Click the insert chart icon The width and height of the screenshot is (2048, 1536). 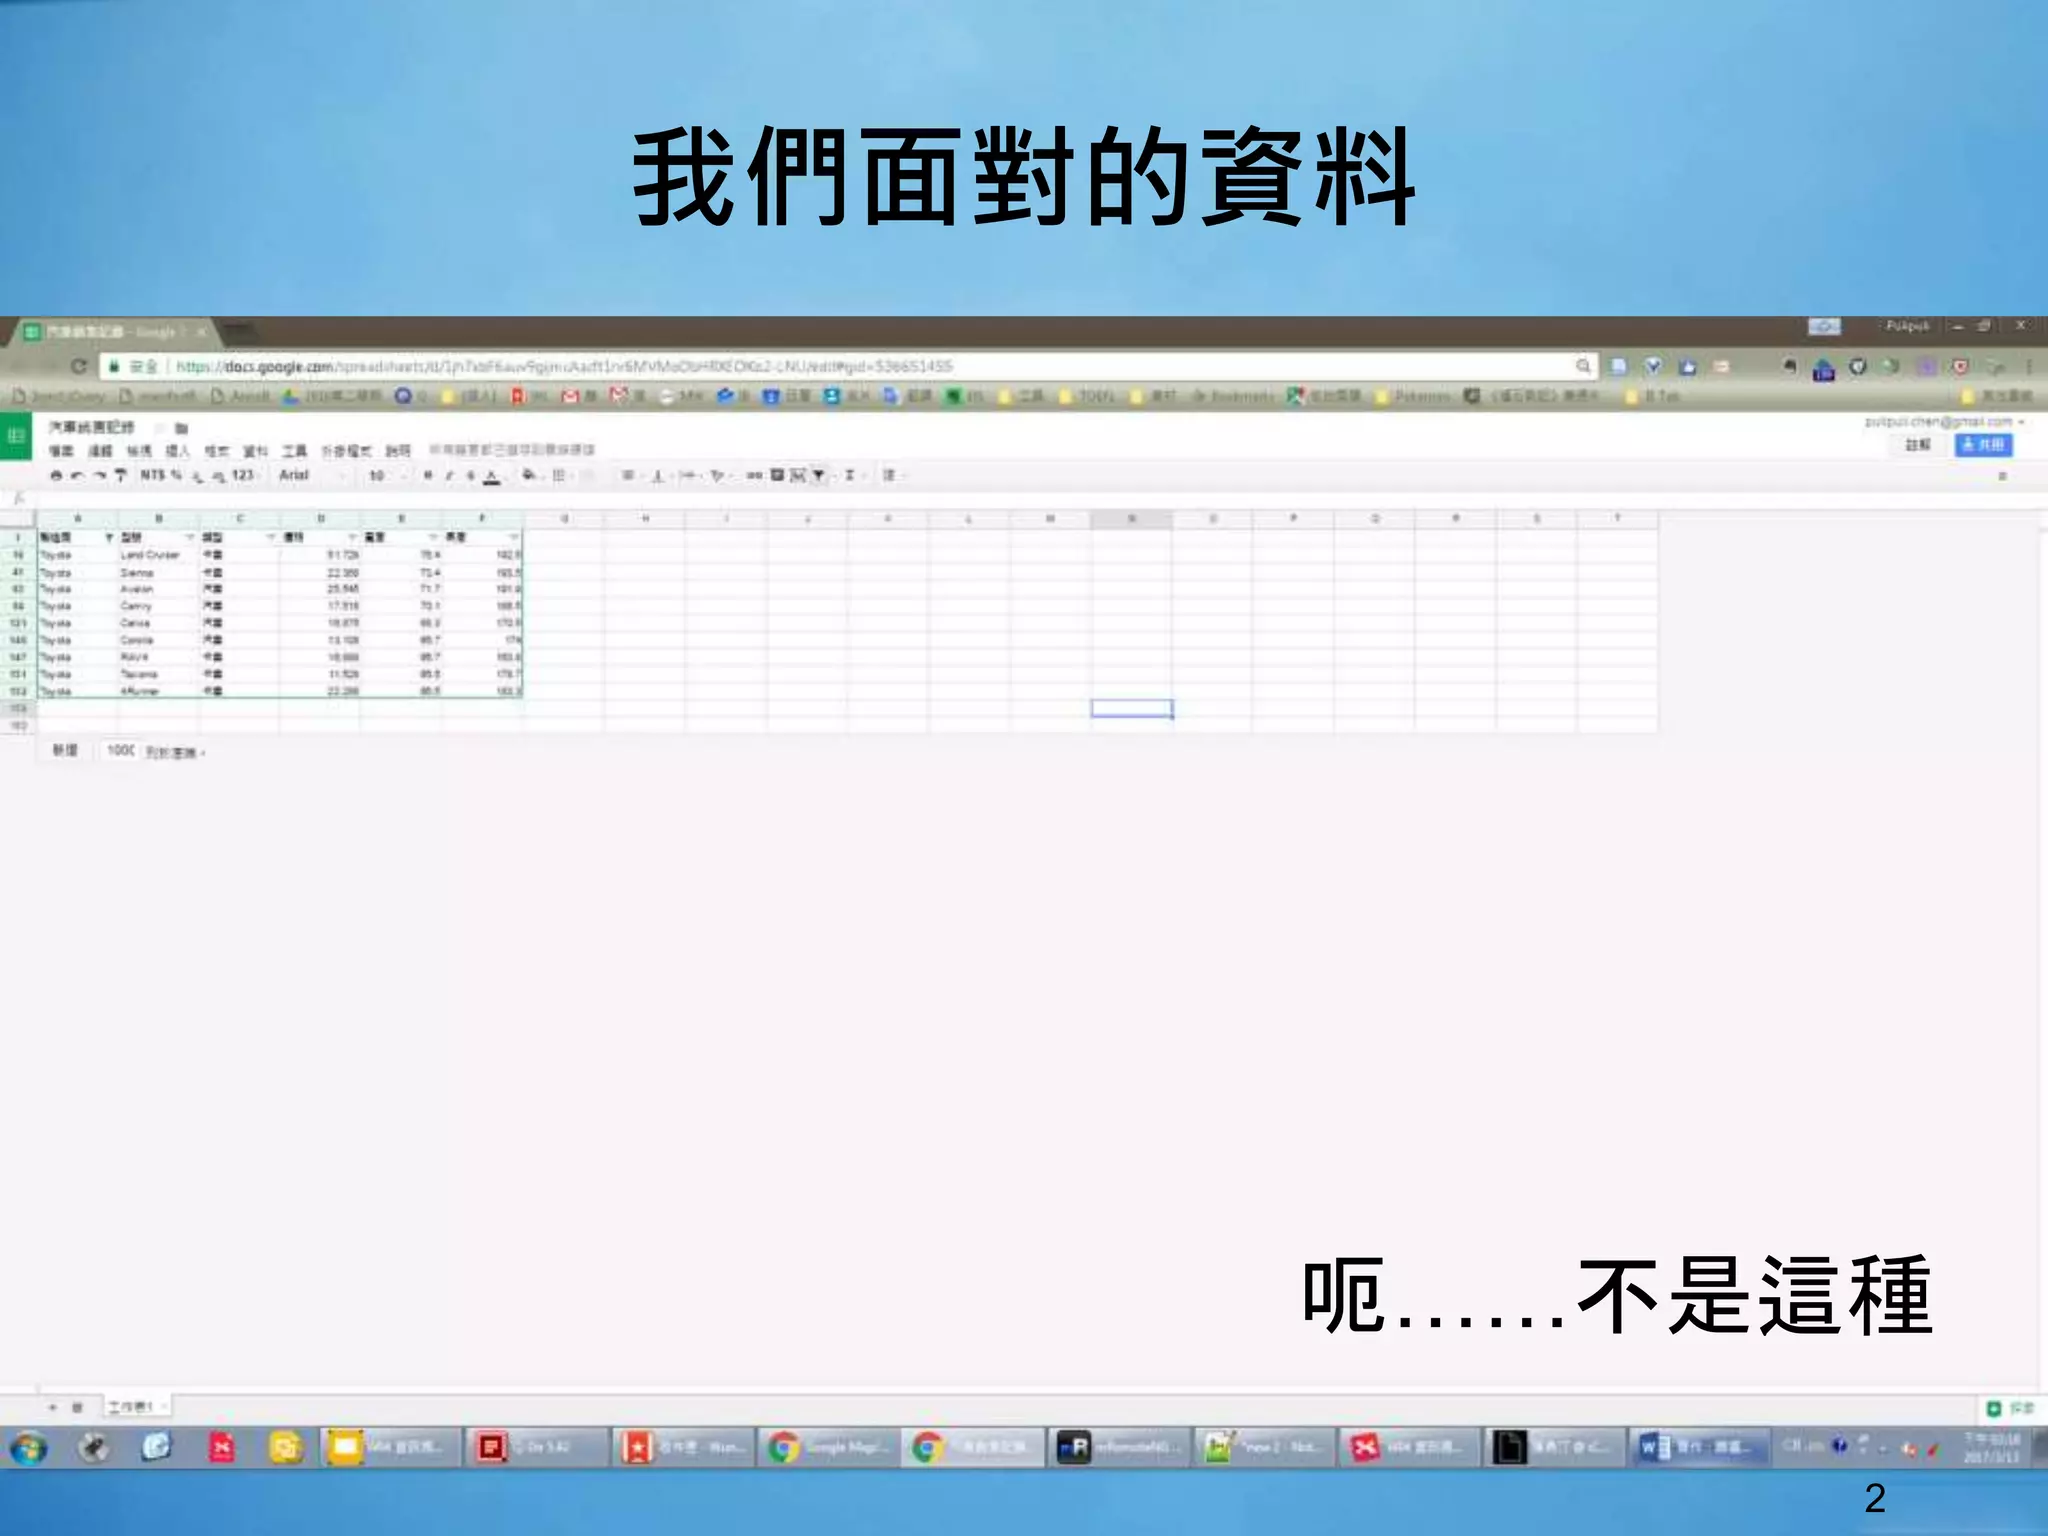coord(797,476)
